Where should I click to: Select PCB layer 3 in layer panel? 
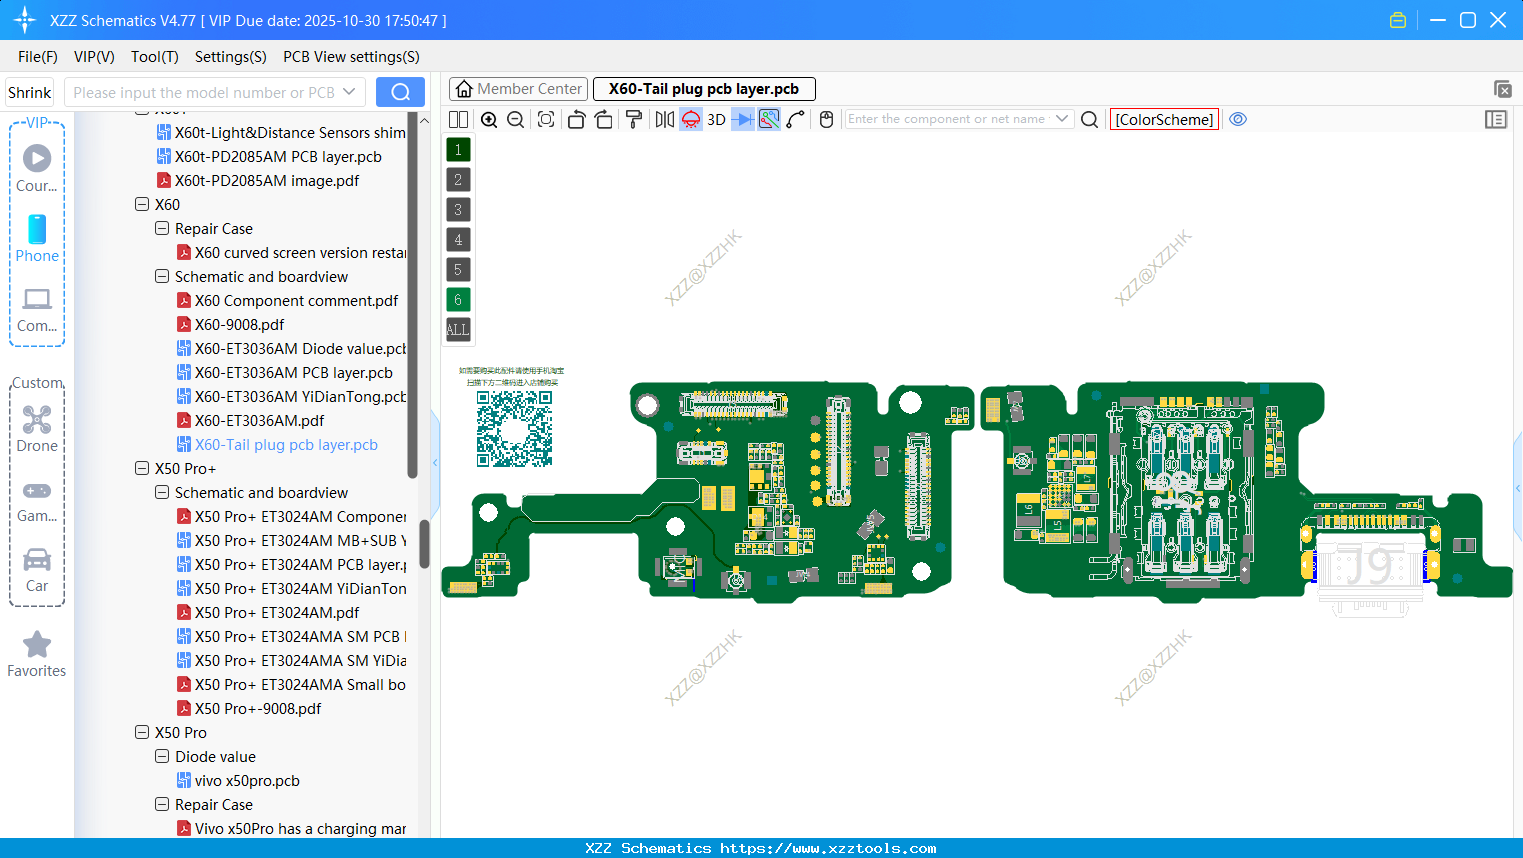point(457,209)
